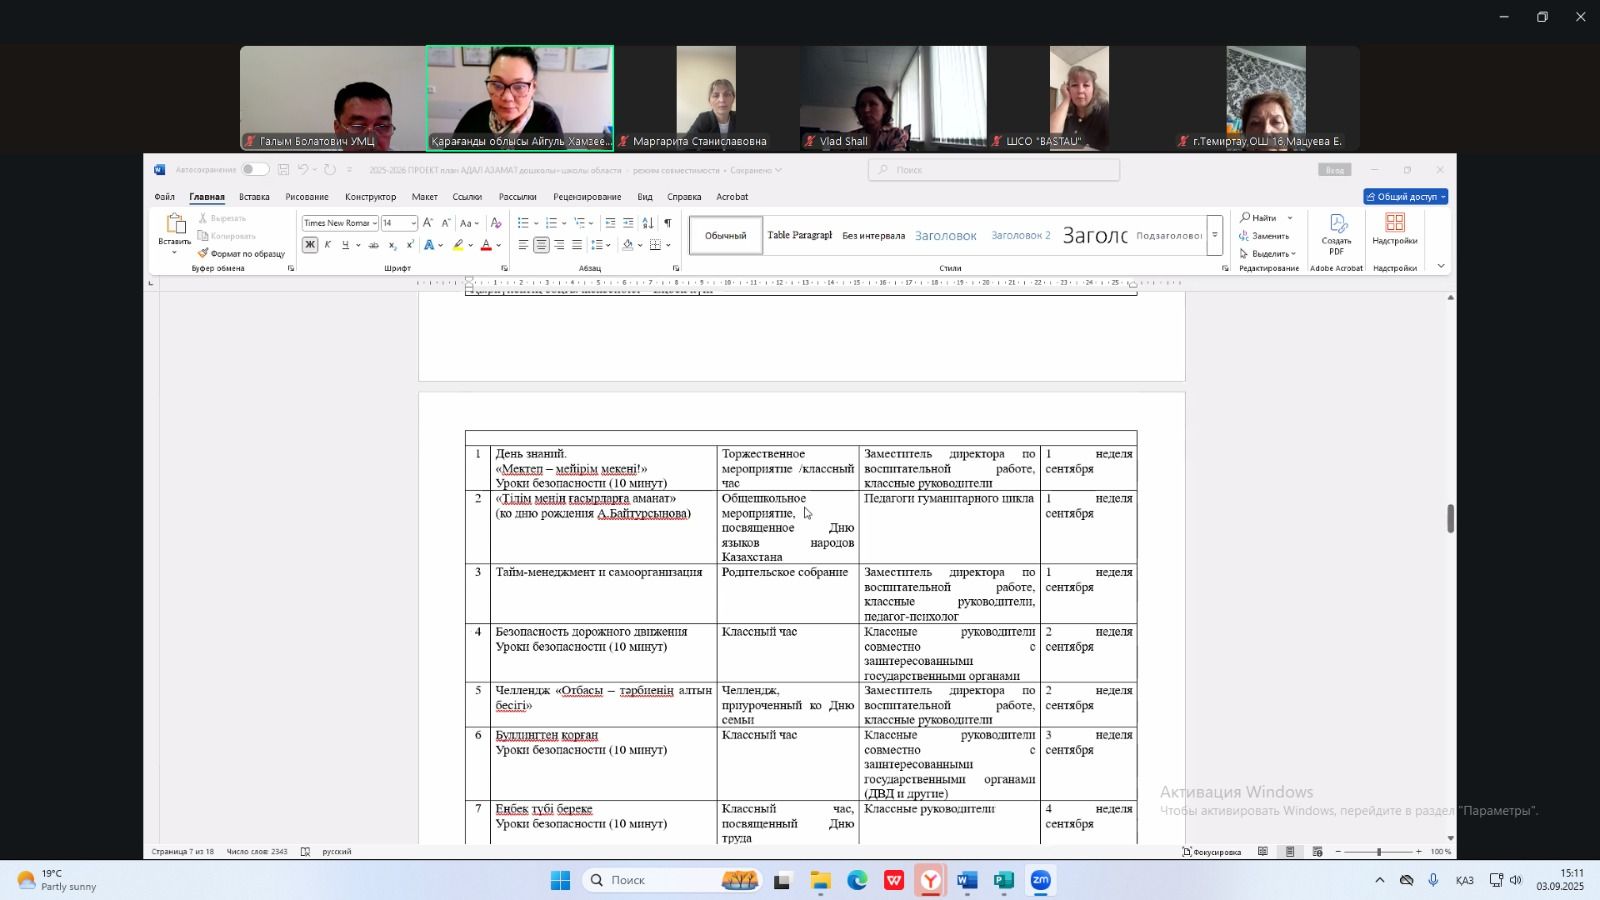This screenshot has height=900, width=1600.
Task: Expand the styles gallery
Action: pyautogui.click(x=1215, y=236)
